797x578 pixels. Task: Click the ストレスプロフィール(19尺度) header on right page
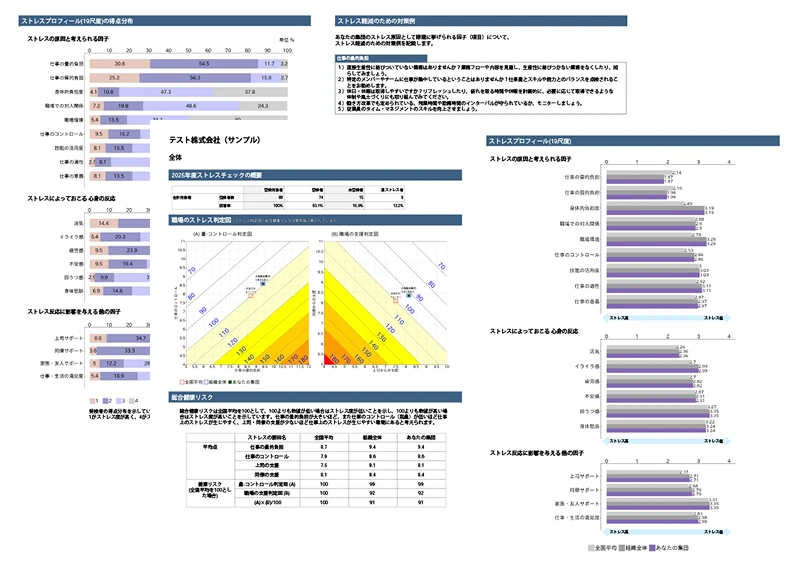coord(633,141)
